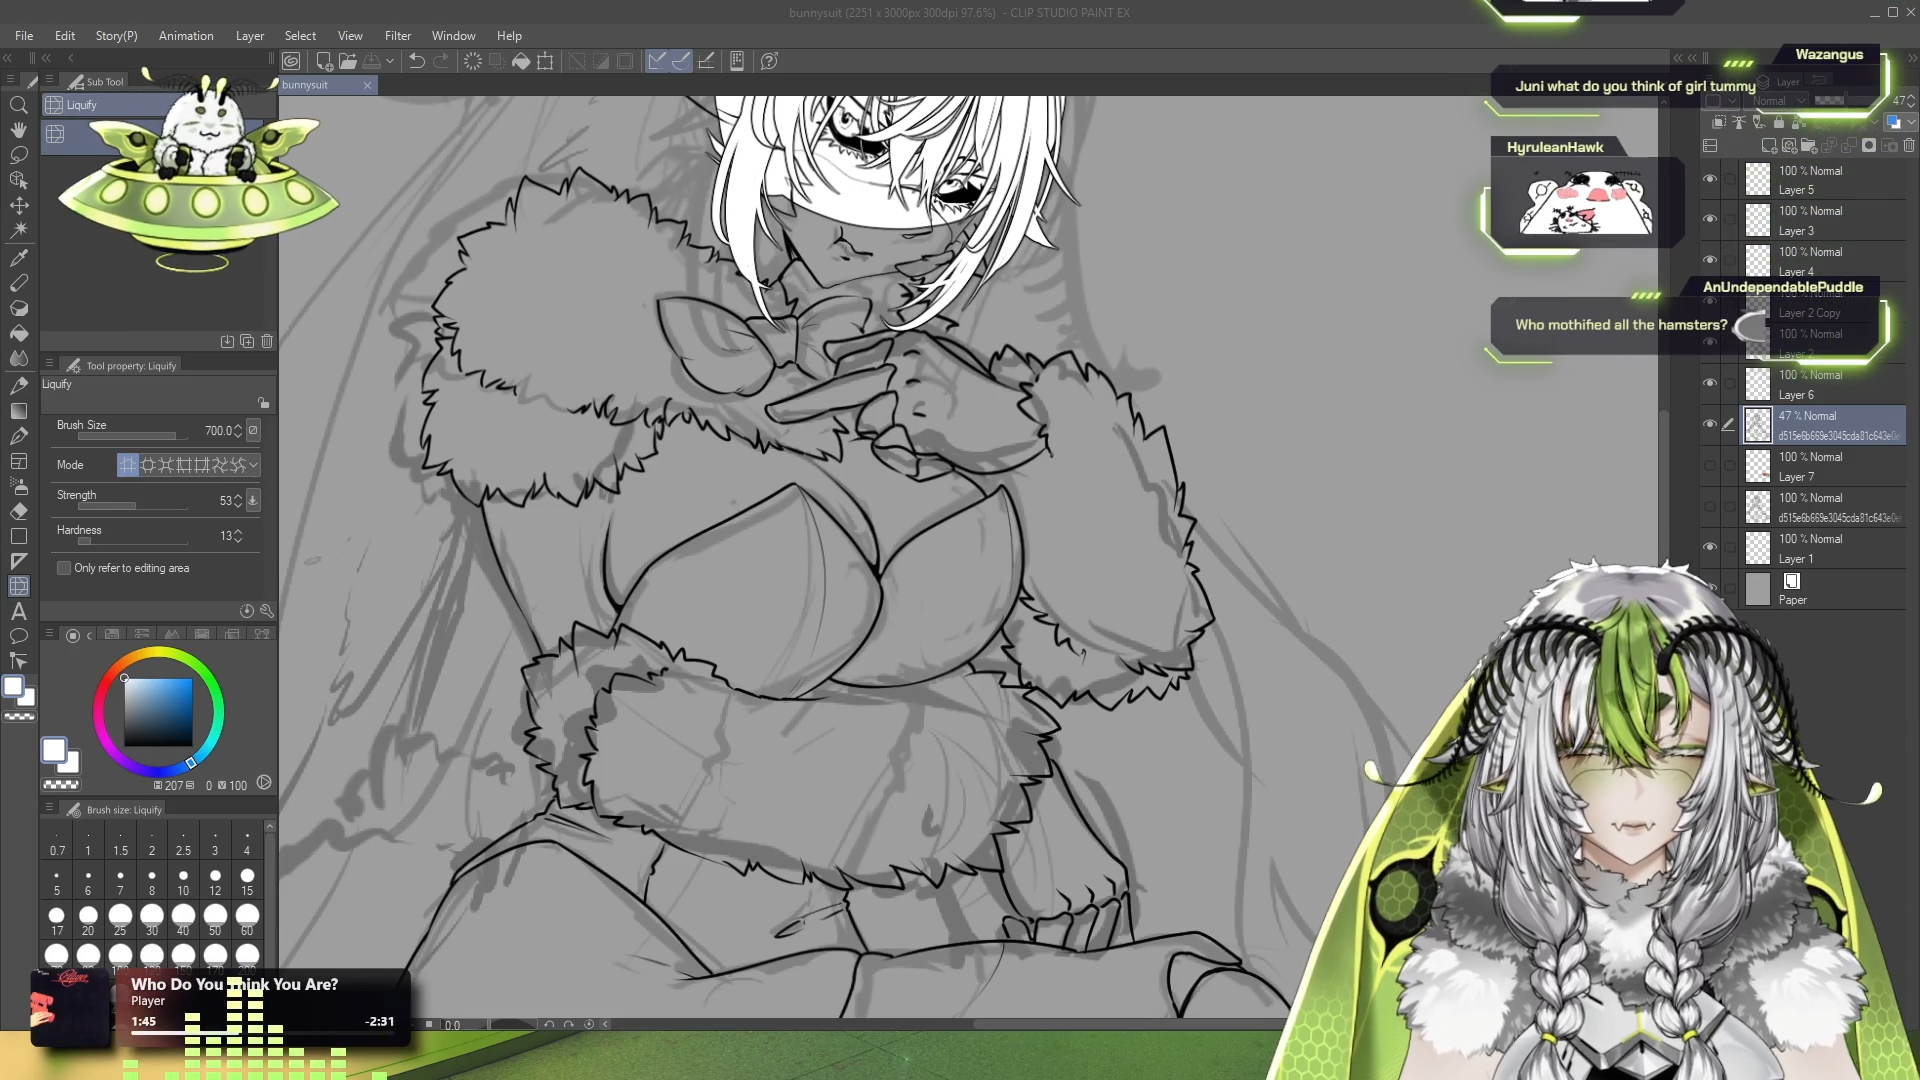Enable Only refer to editing area
This screenshot has width=1920, height=1080.
(64, 568)
